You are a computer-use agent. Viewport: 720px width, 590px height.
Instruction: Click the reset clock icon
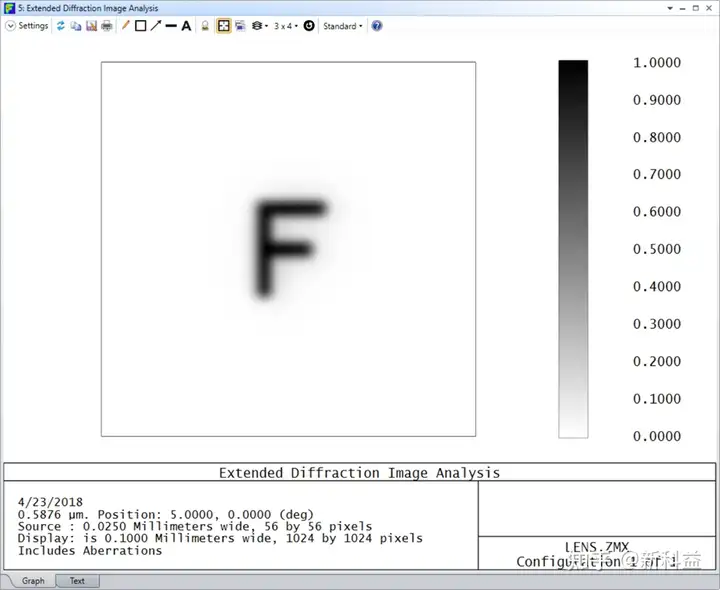point(309,26)
